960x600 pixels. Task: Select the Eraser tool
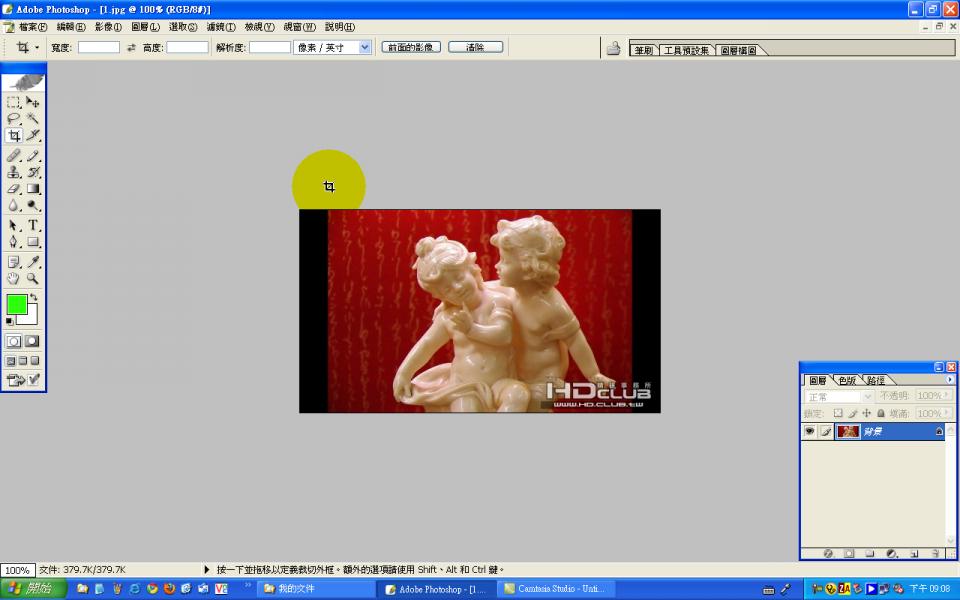(13, 189)
